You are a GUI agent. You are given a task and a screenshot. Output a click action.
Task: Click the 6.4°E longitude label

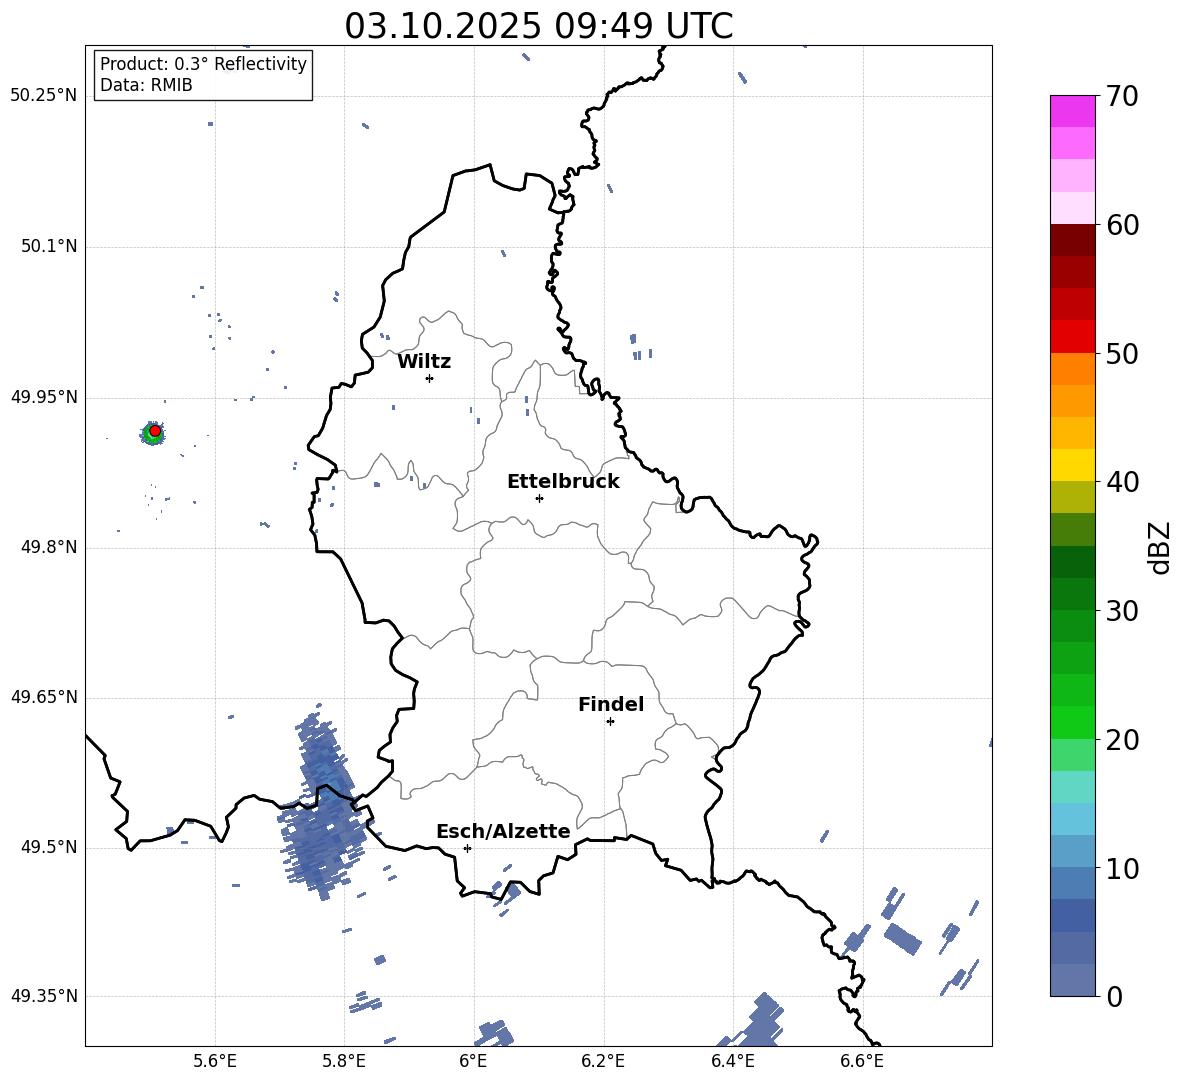[x=732, y=1061]
